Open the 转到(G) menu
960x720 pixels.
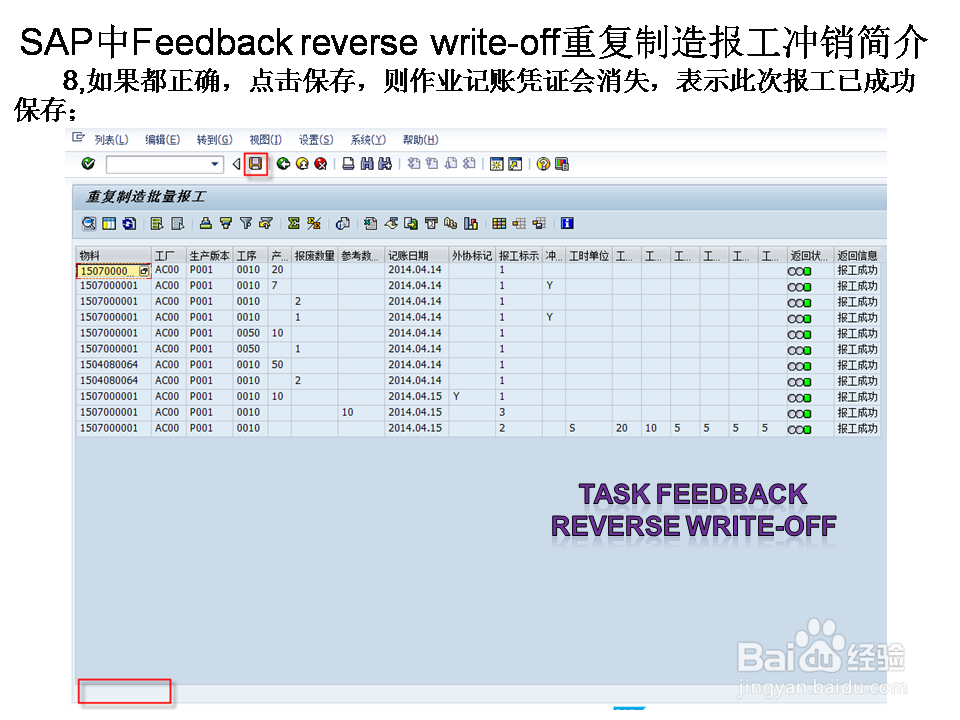[214, 140]
